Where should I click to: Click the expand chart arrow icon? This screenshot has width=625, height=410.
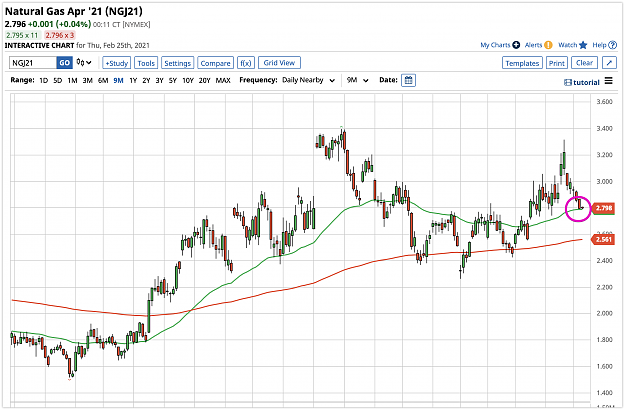(x=609, y=63)
